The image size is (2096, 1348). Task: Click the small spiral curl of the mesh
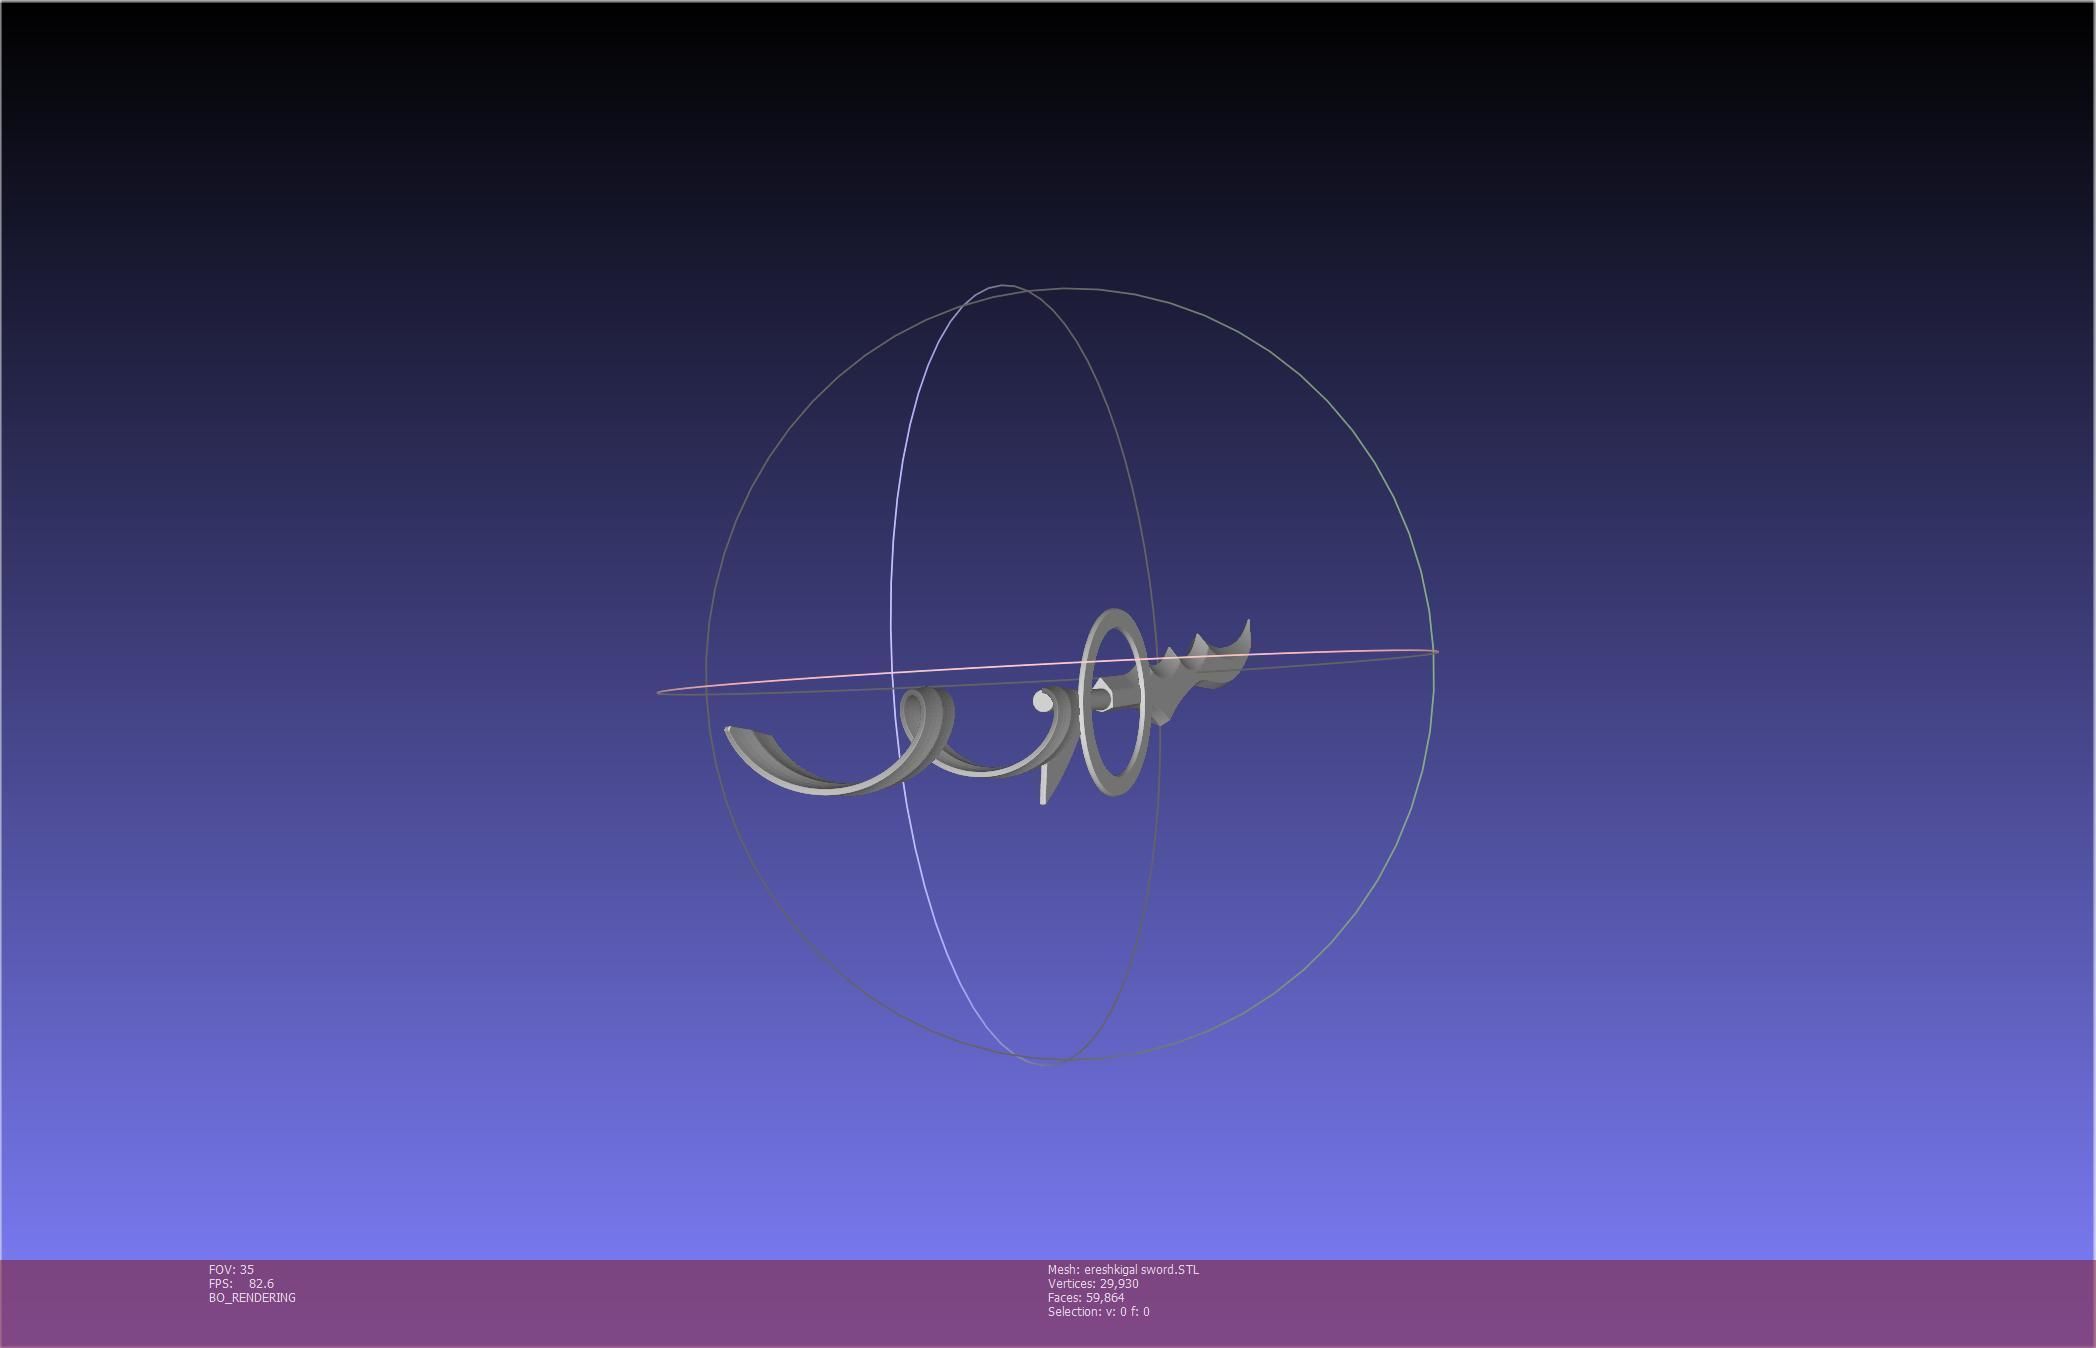point(925,713)
